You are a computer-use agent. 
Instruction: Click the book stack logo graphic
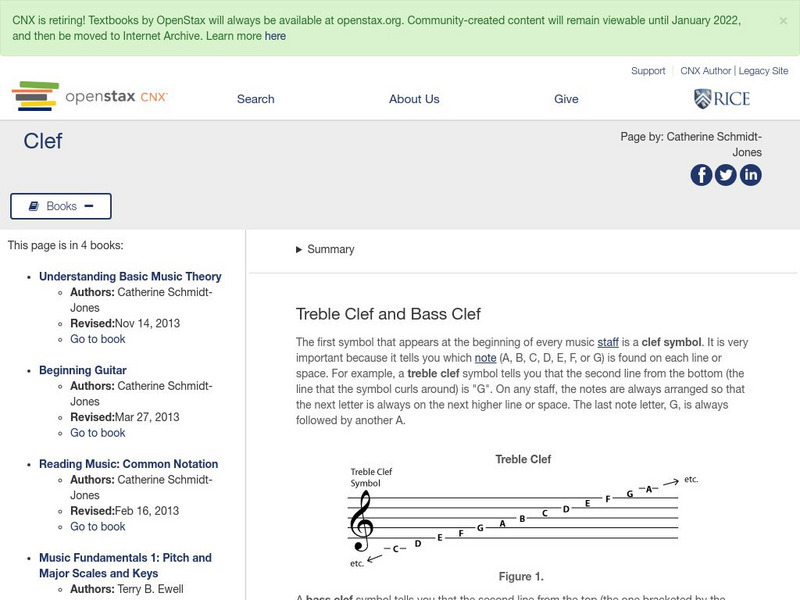33,97
